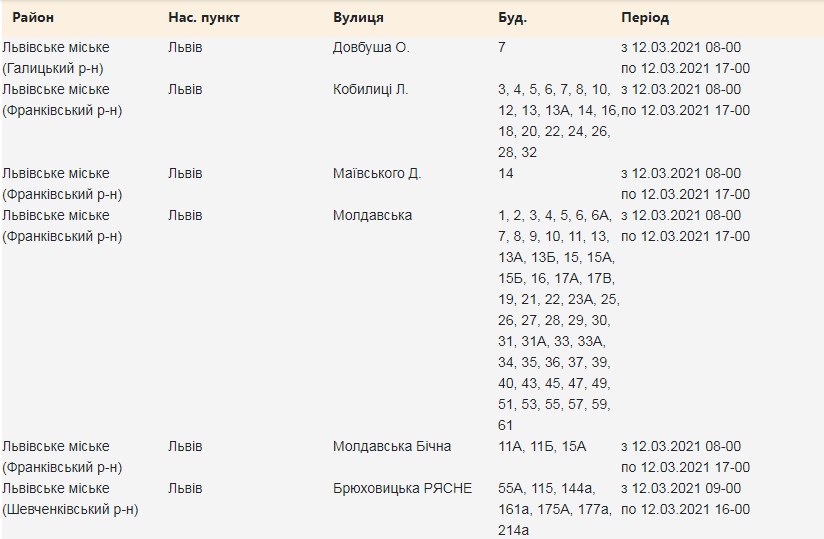Click the Маївського Д. street name
This screenshot has height=539, width=824.
pyautogui.click(x=377, y=173)
